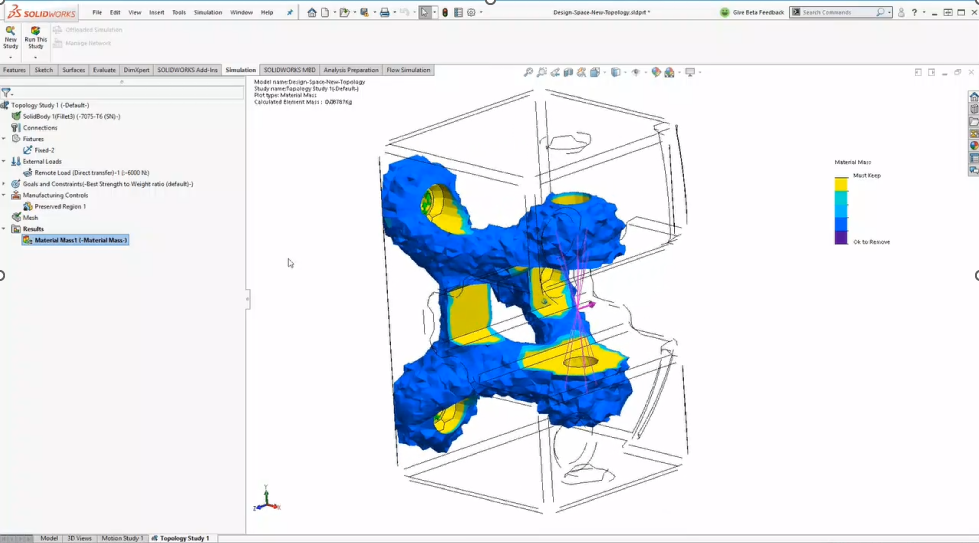Click the Open file icon
Screen dimensions: 979x543
tap(343, 12)
